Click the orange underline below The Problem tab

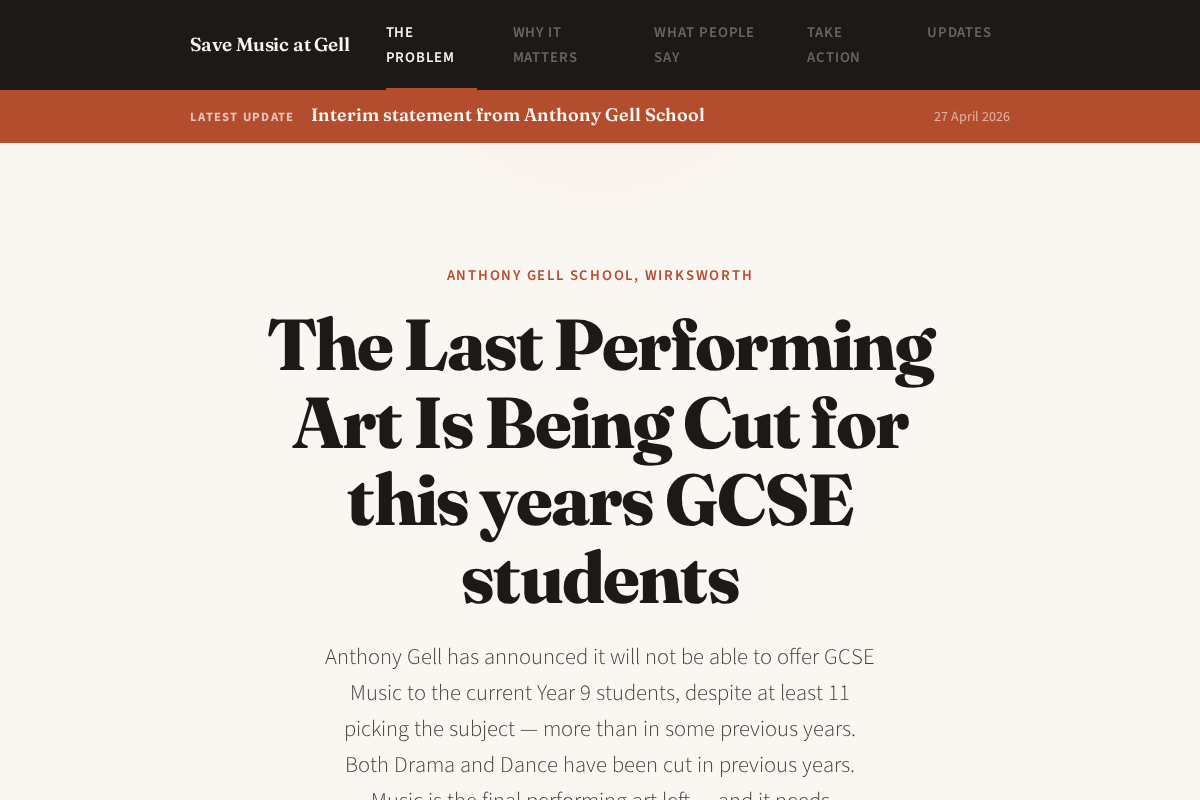(x=431, y=88)
